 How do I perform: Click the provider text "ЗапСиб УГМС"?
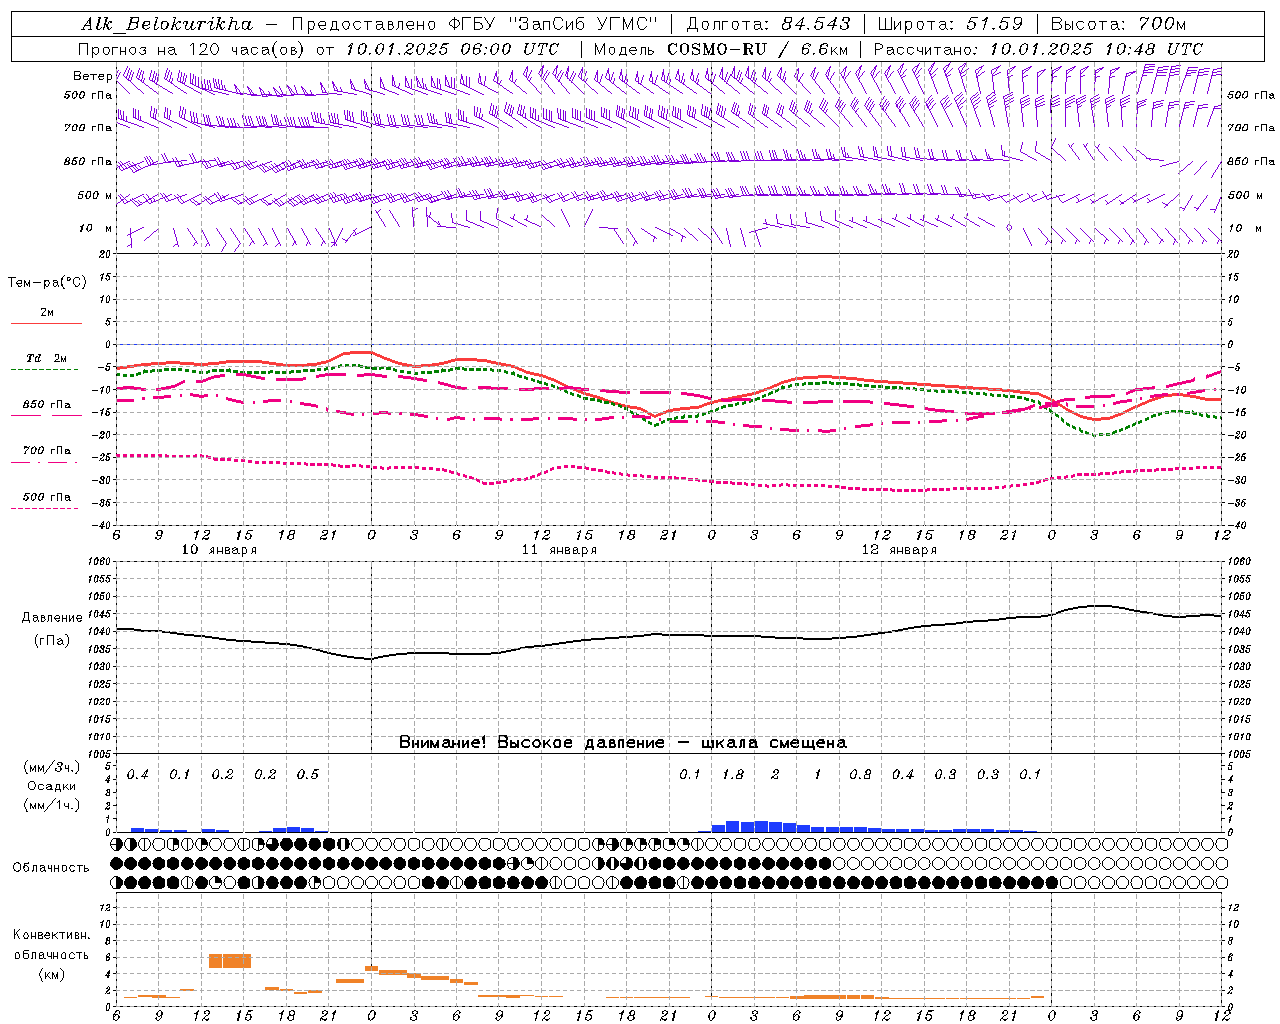point(583,24)
